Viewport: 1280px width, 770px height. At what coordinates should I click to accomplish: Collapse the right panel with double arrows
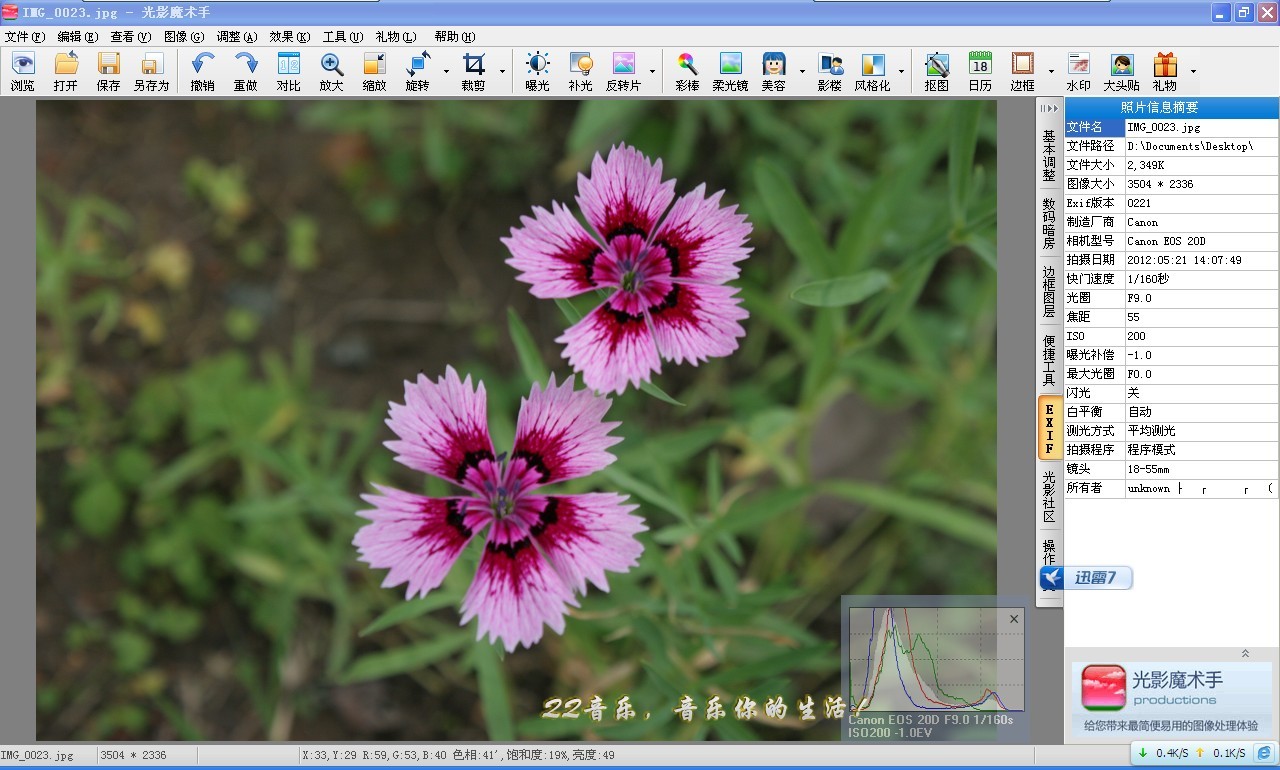coord(1048,108)
